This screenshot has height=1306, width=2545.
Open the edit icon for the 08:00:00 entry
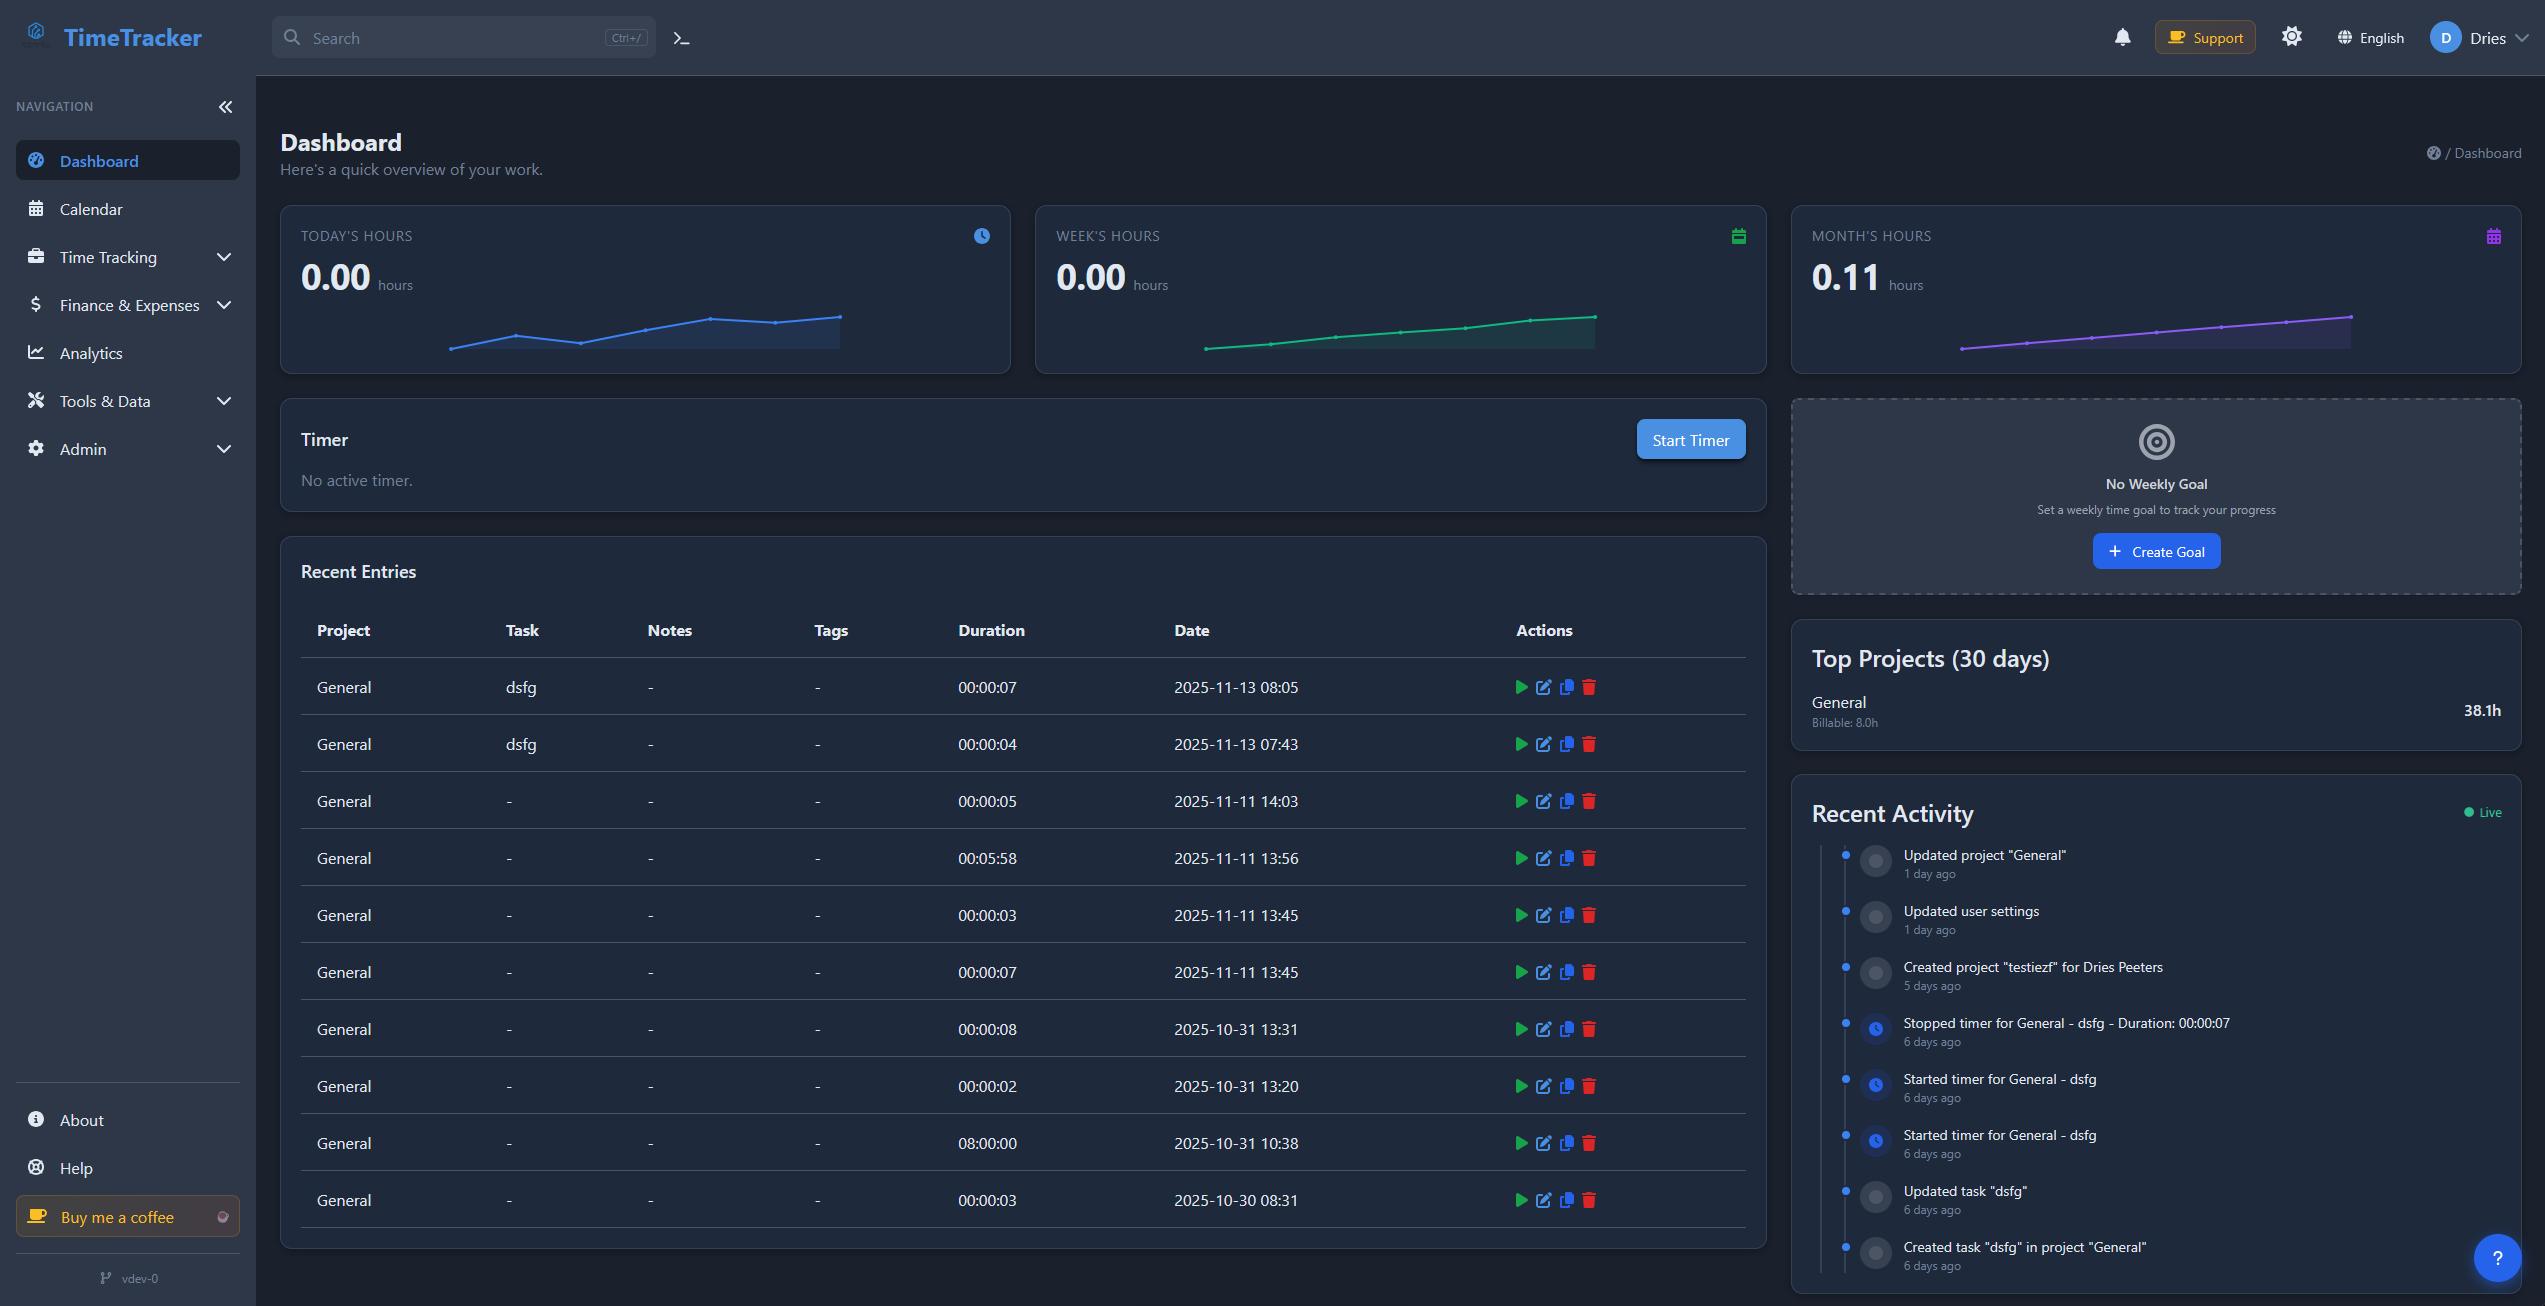[1543, 1143]
